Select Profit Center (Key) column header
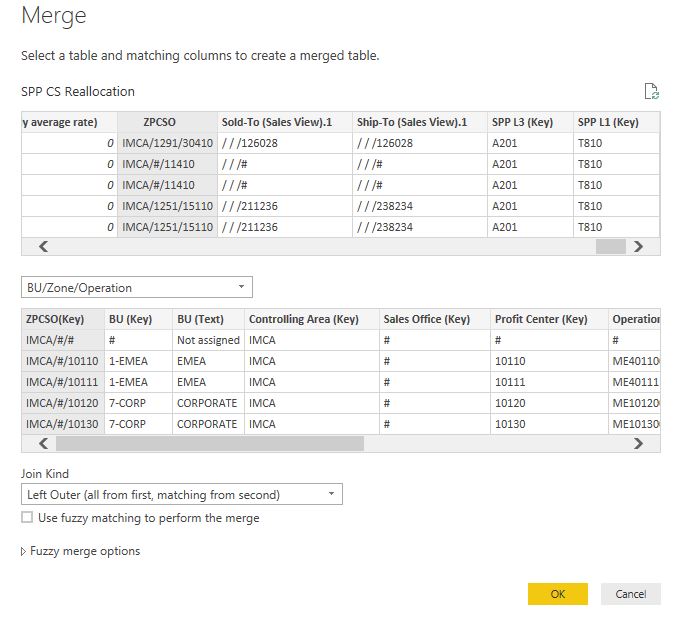Screen dimensions: 677x621 [549, 319]
